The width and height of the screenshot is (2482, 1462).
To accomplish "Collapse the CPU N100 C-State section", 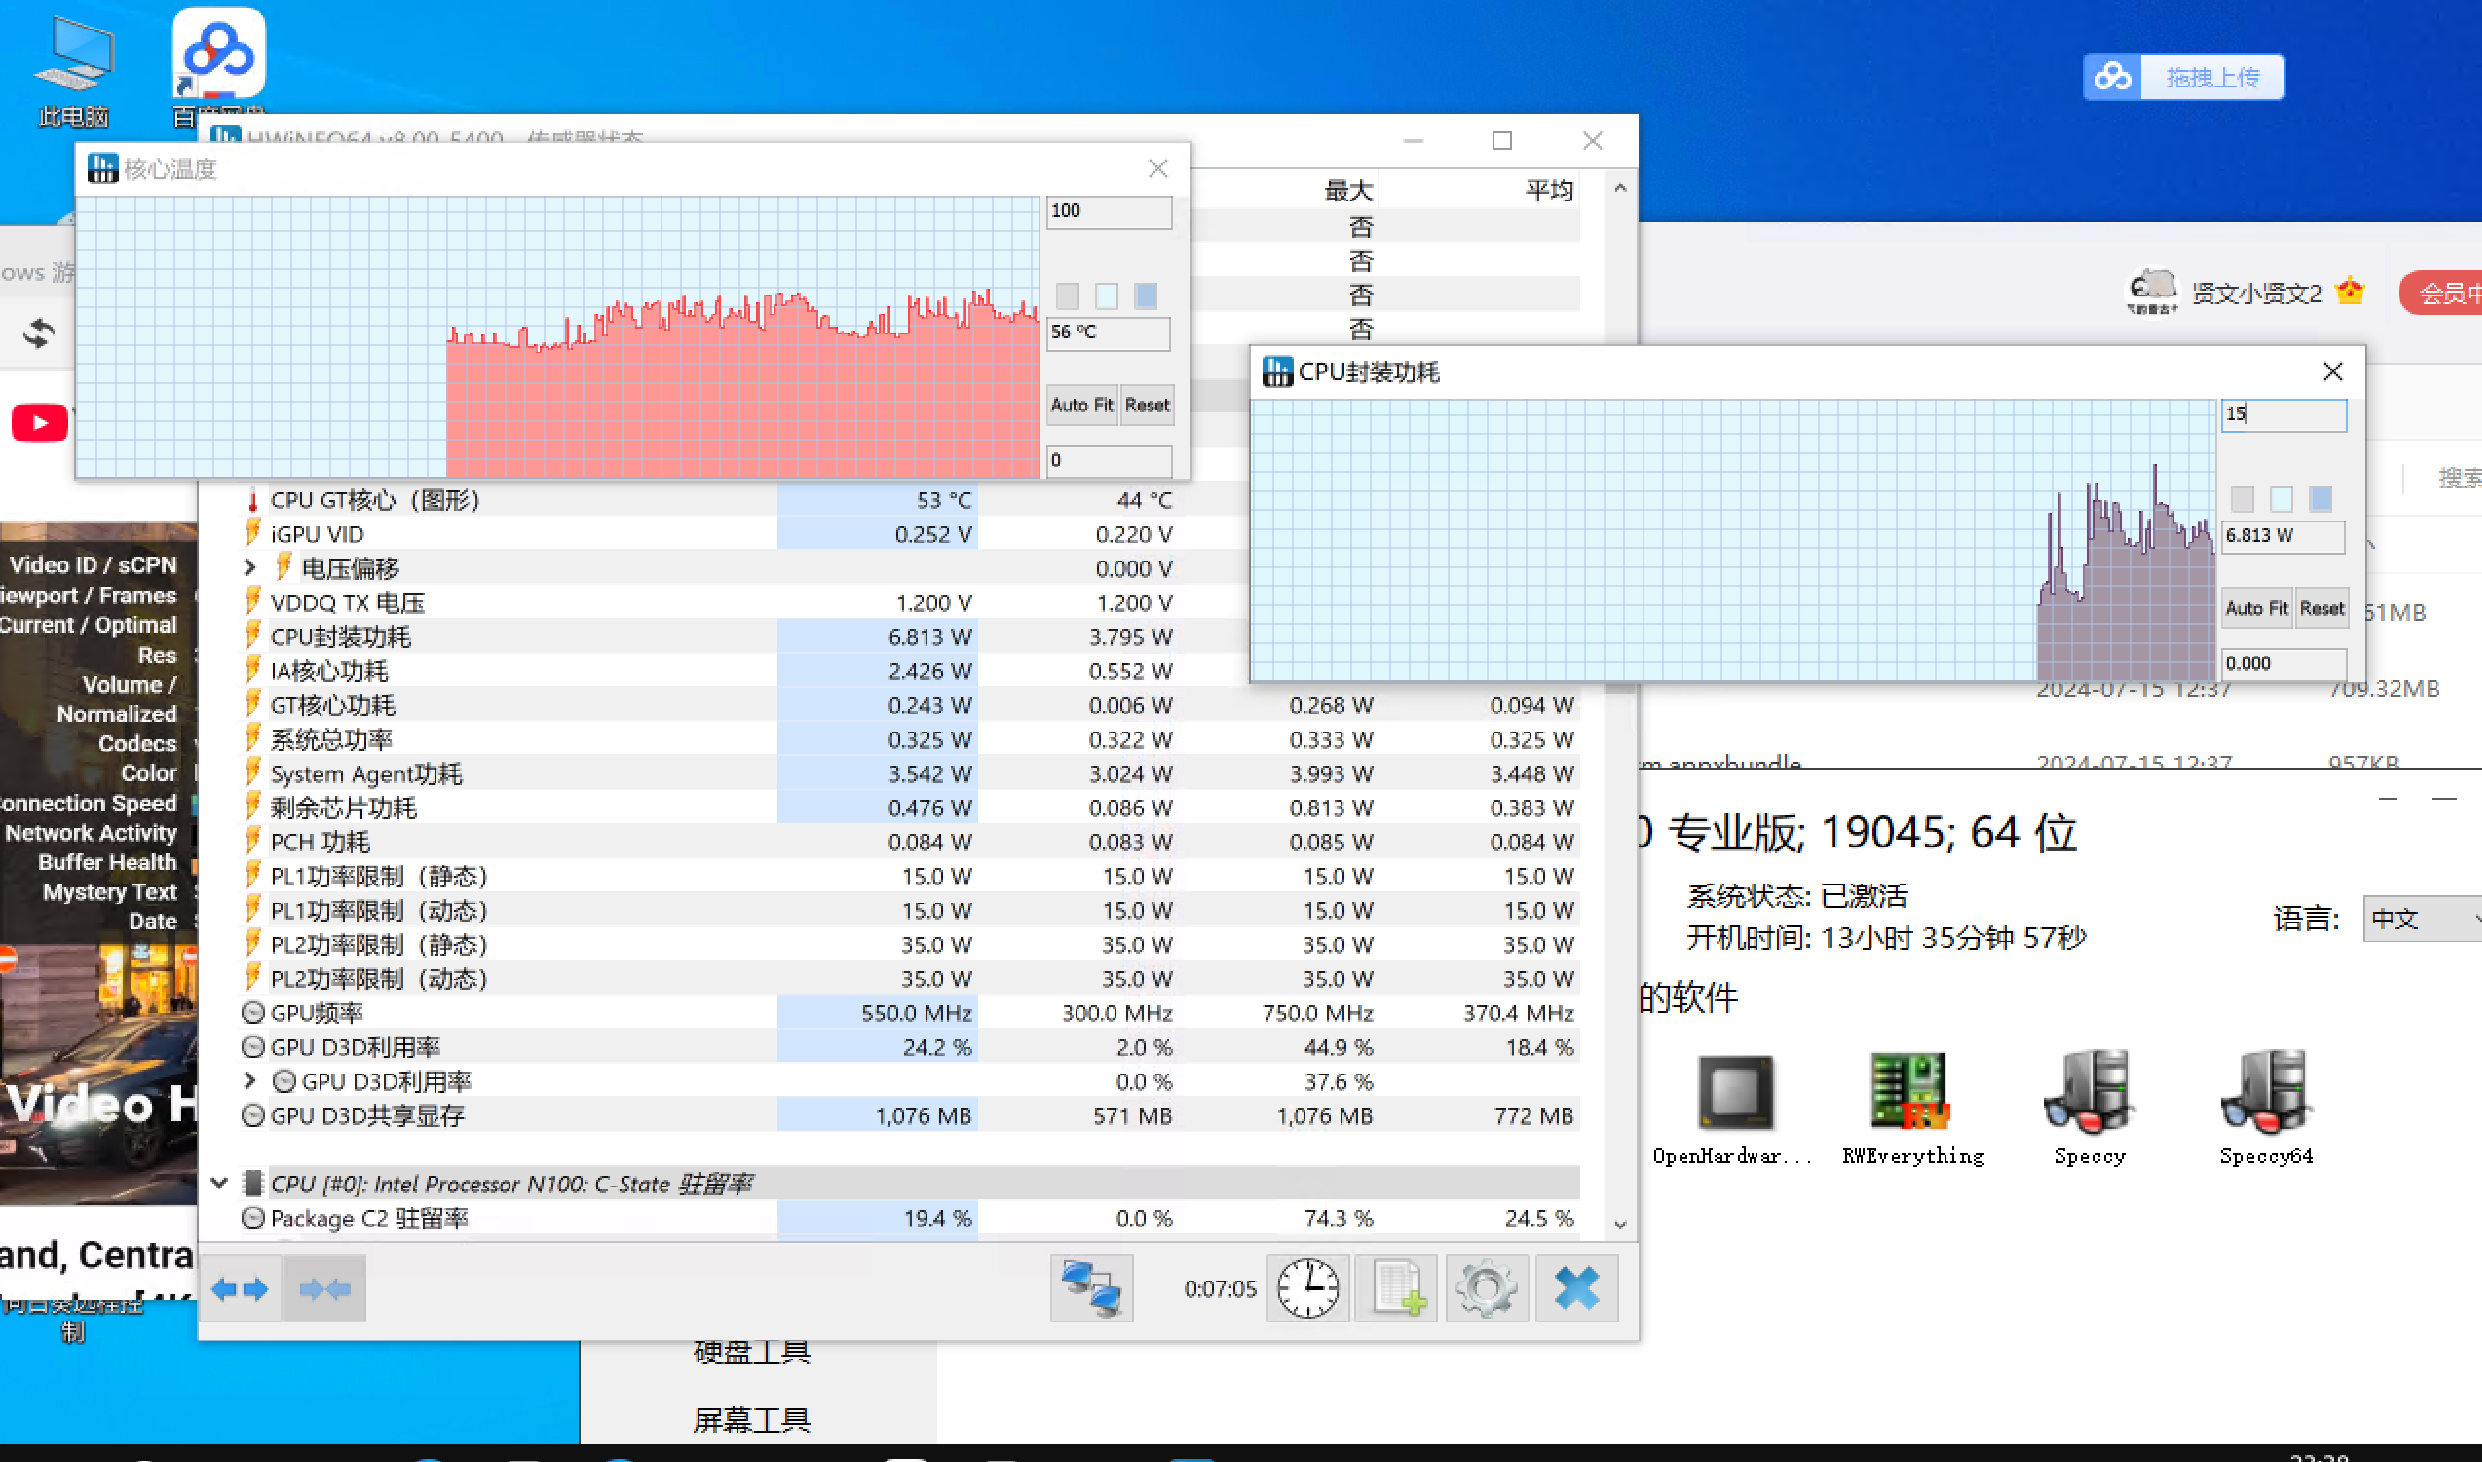I will click(x=219, y=1183).
